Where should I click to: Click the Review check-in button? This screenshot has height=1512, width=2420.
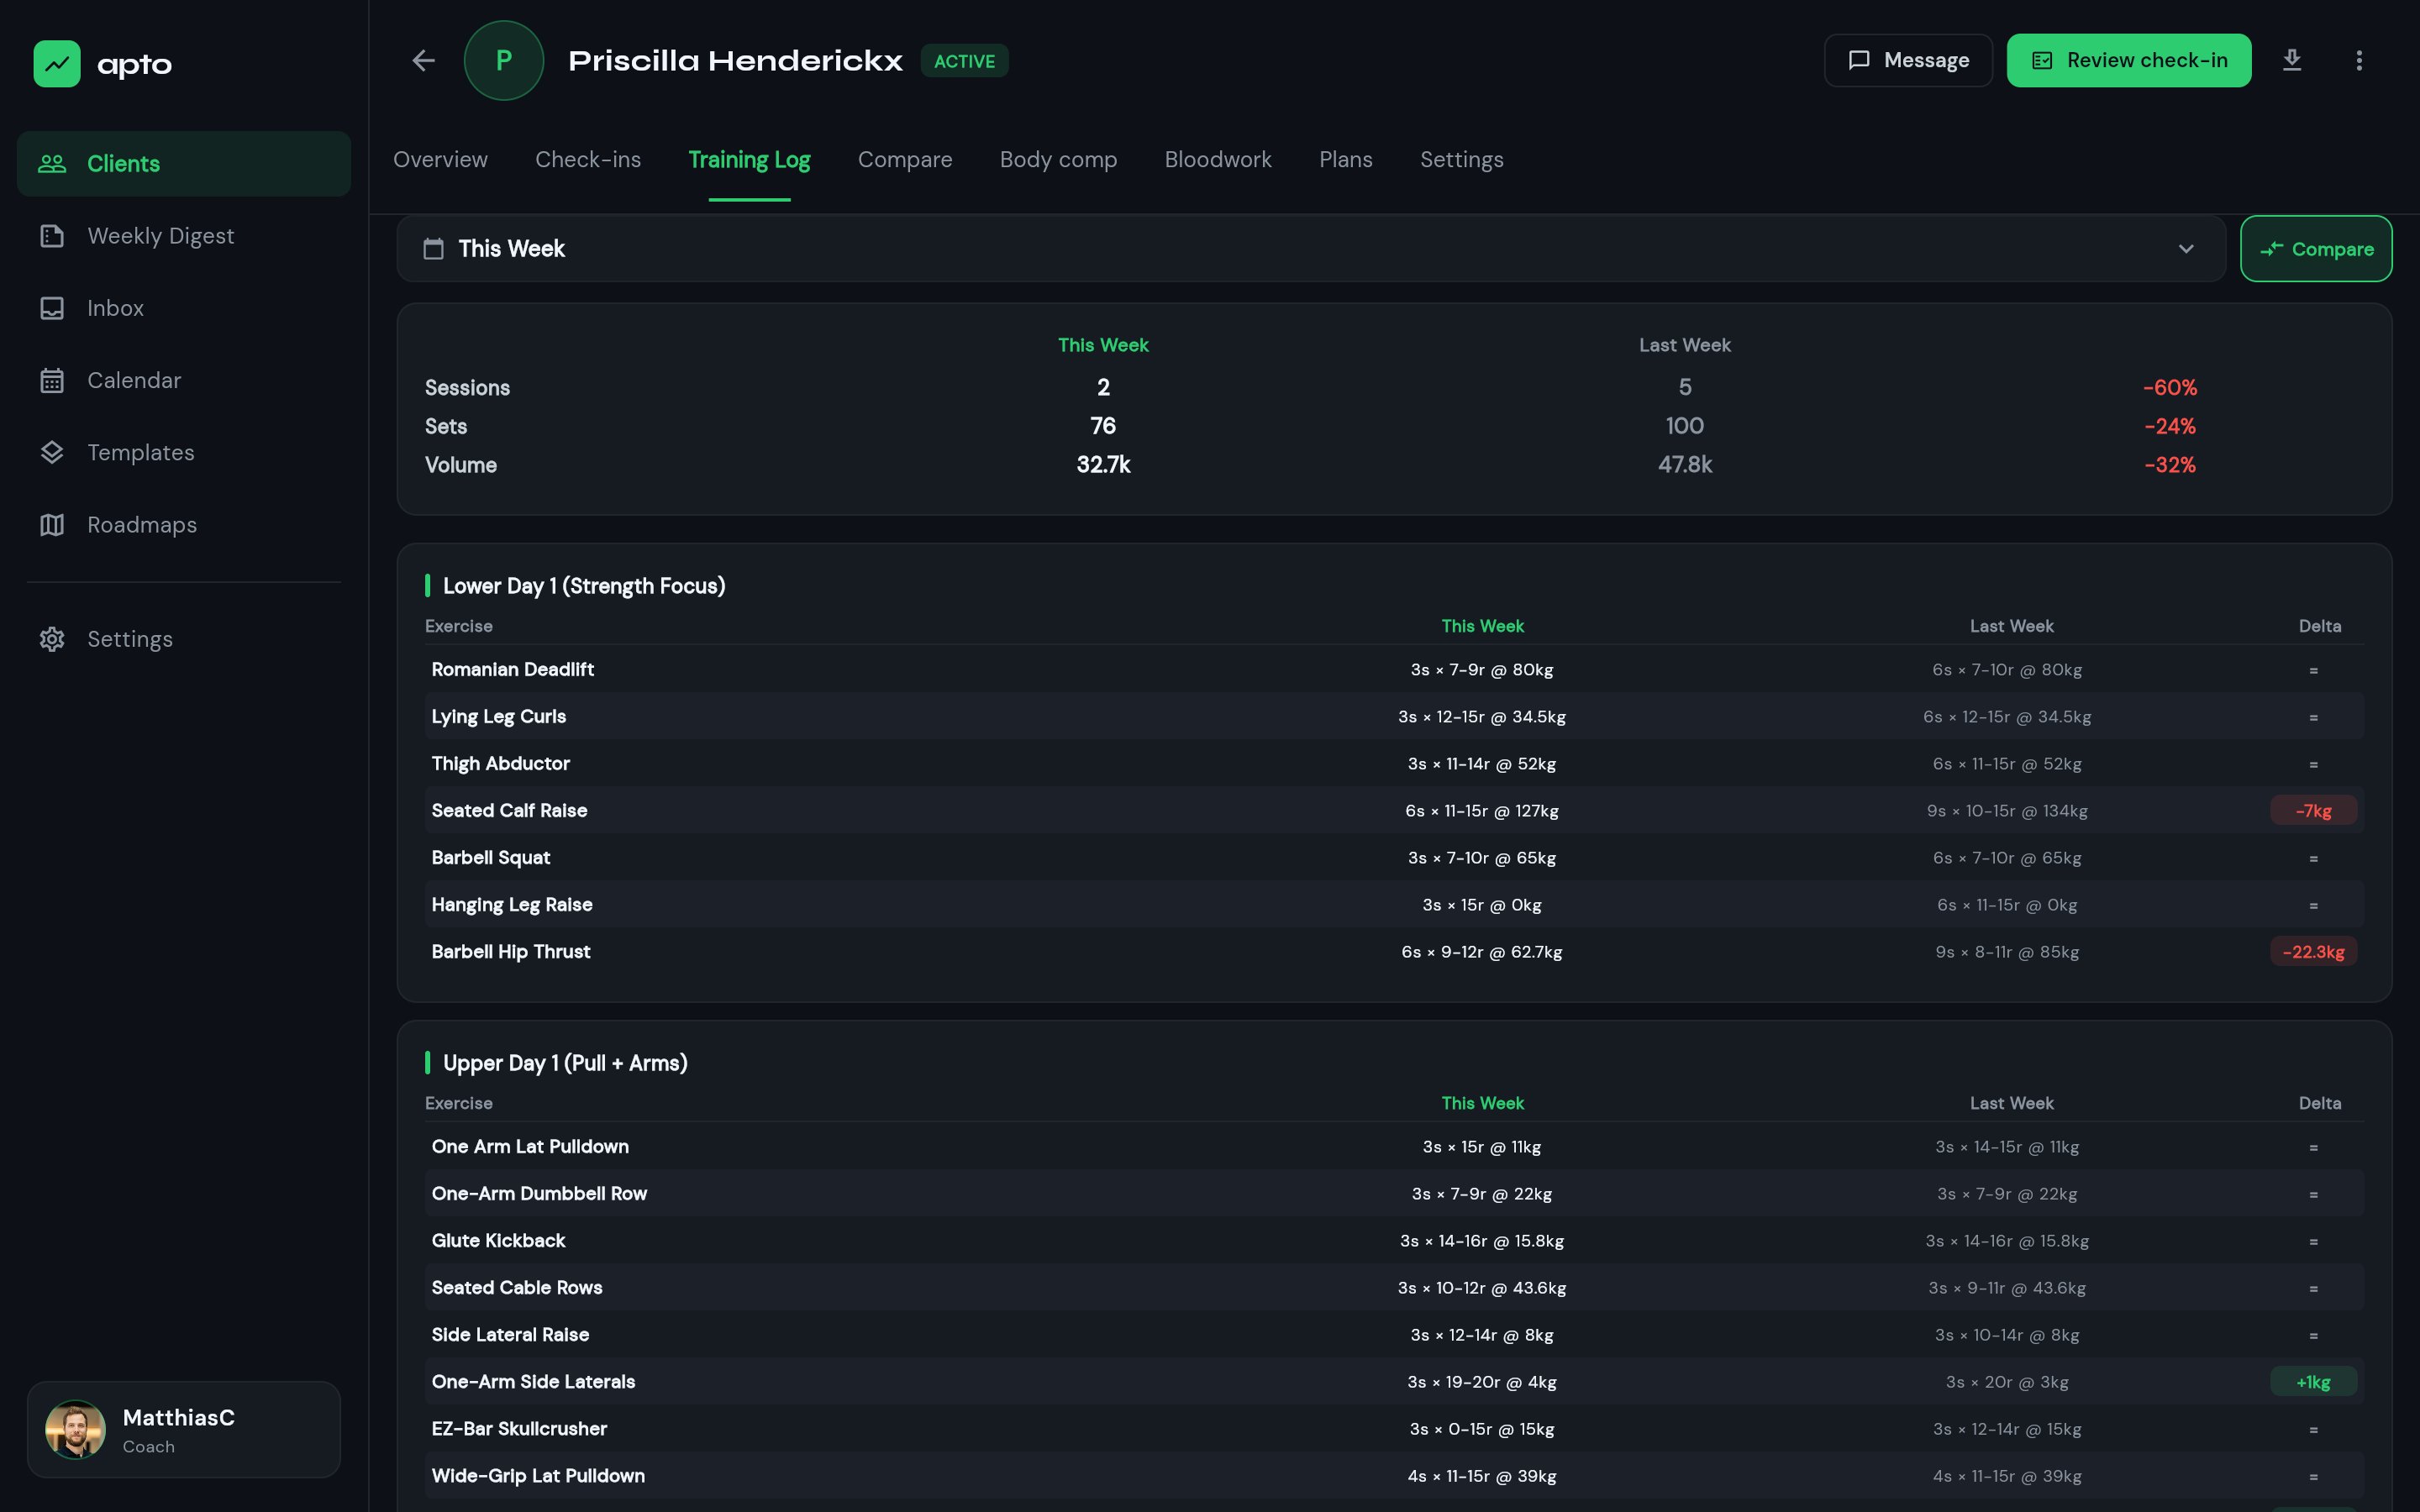click(2128, 61)
